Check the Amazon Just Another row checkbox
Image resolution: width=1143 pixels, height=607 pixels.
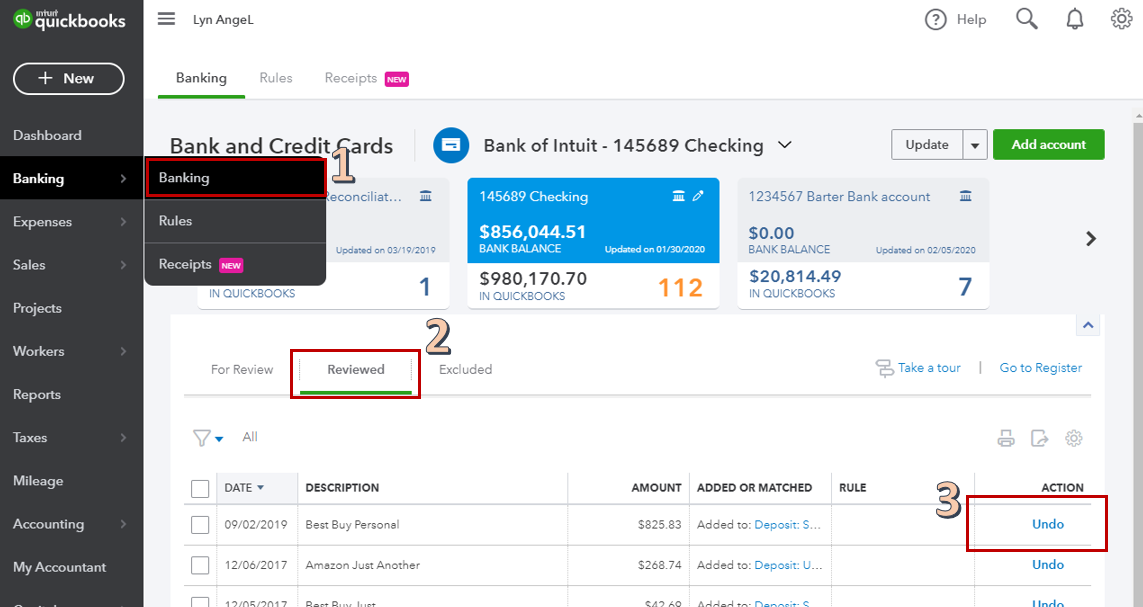[x=200, y=565]
